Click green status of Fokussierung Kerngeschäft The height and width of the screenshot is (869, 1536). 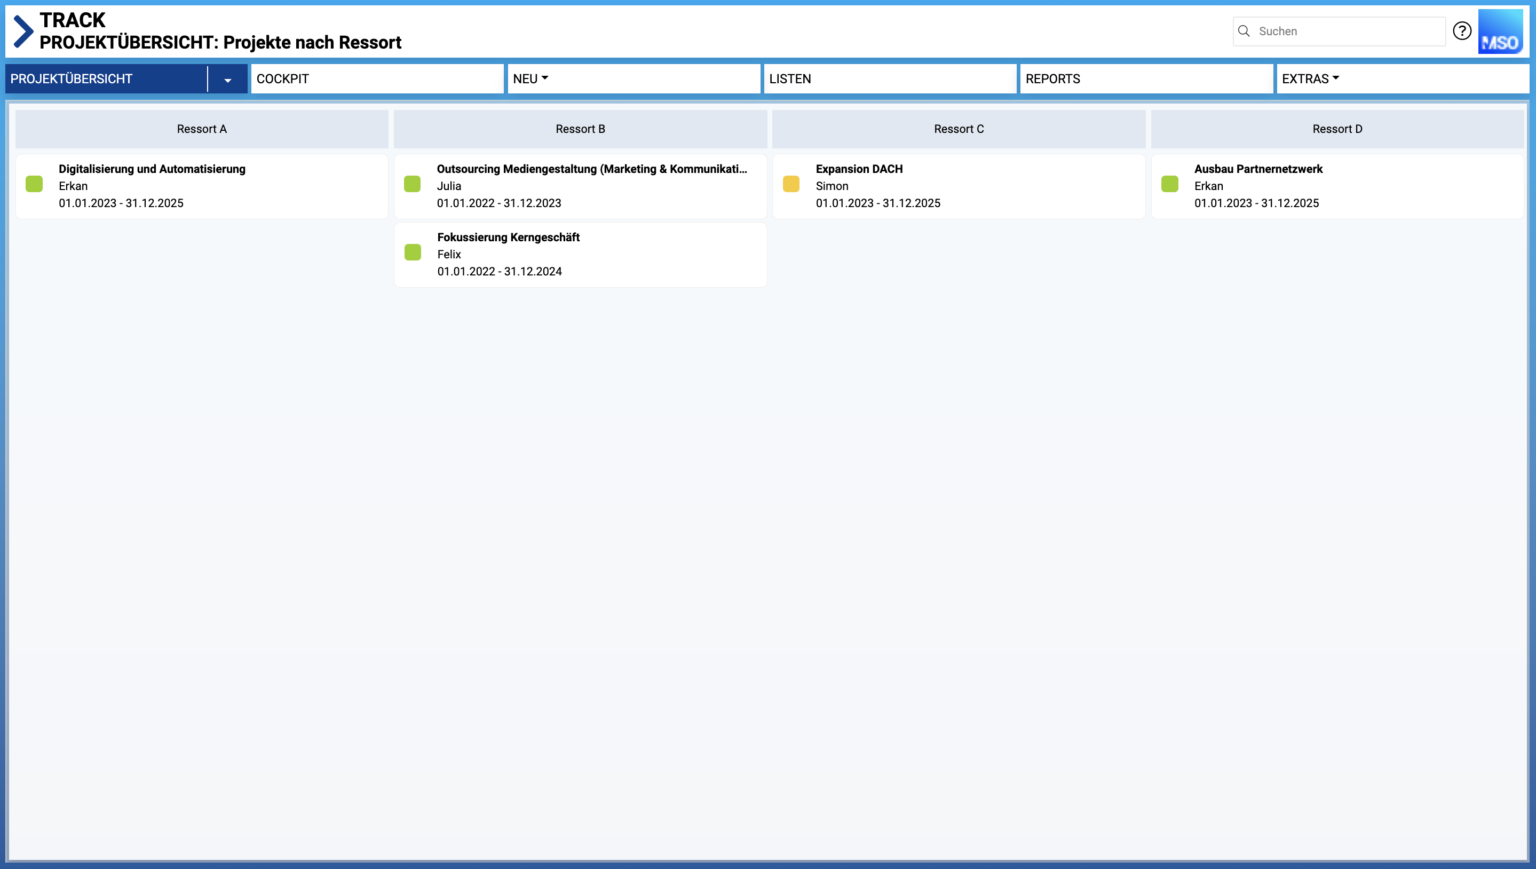(413, 252)
